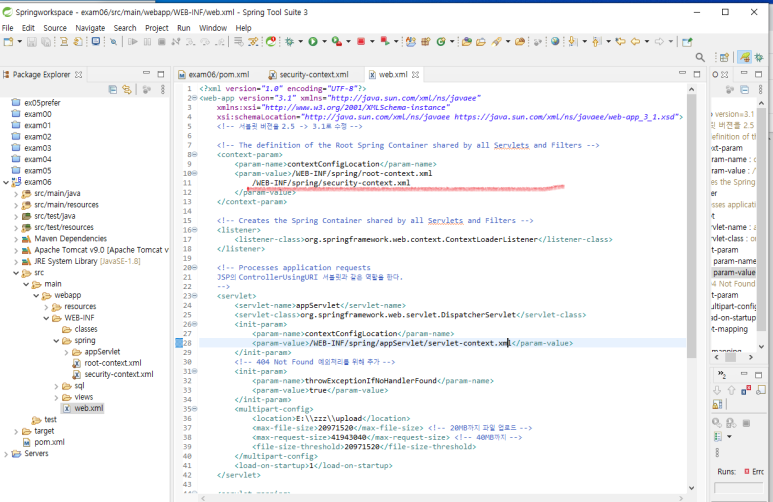Click the Resume debug icon
The width and height of the screenshot is (773, 502).
point(133,42)
